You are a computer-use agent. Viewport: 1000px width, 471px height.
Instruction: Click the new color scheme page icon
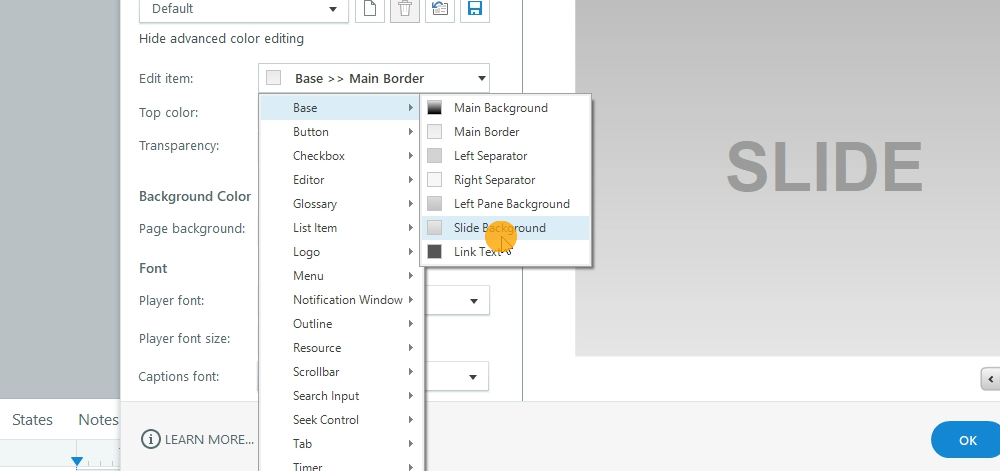370,9
